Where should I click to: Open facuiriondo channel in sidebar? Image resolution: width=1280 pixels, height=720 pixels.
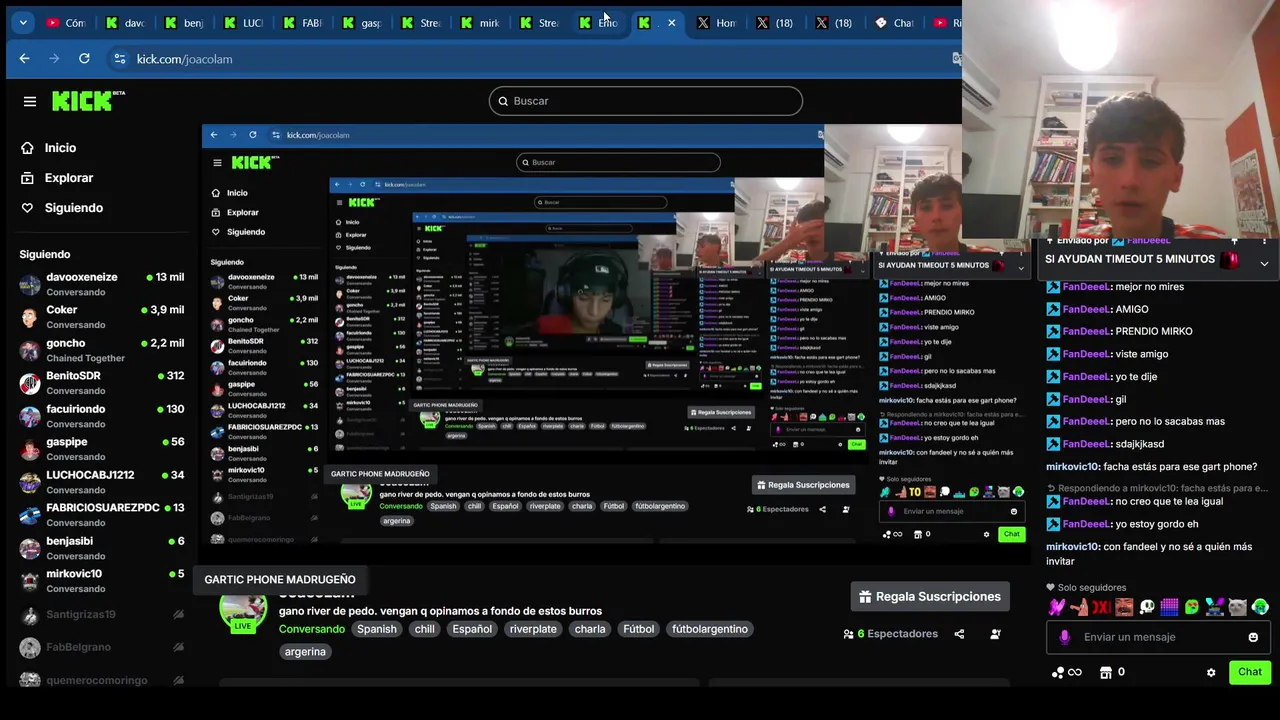point(101,416)
